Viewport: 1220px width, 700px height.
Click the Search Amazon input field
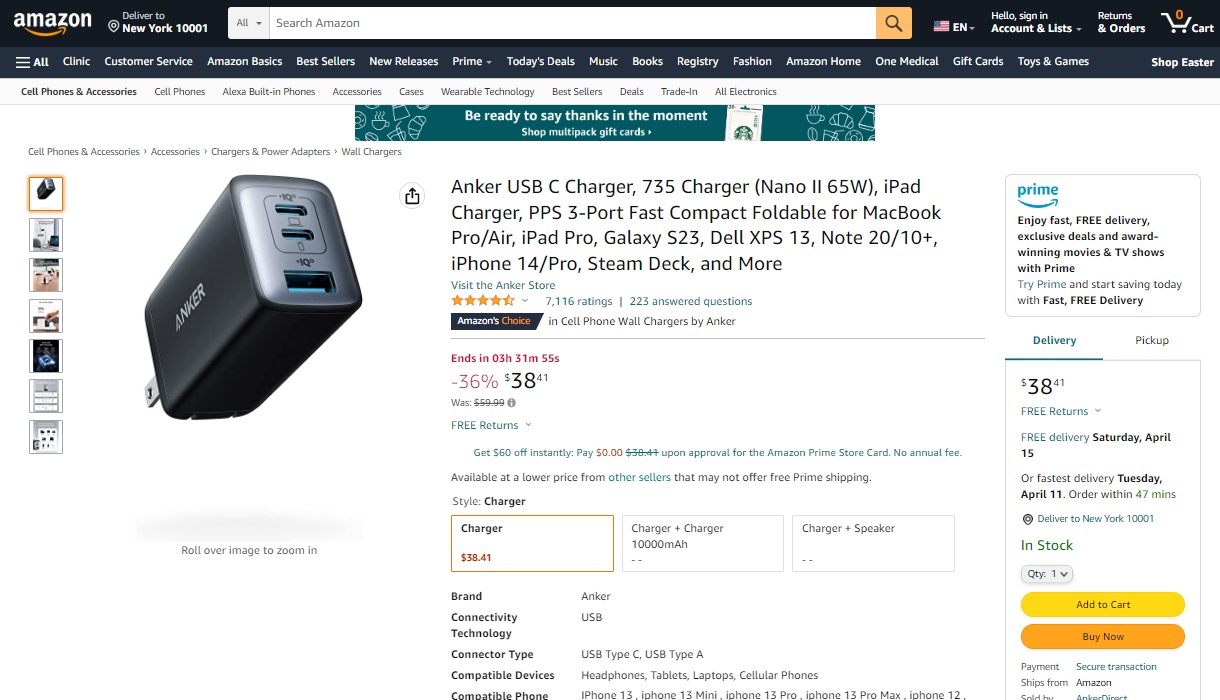573,23
